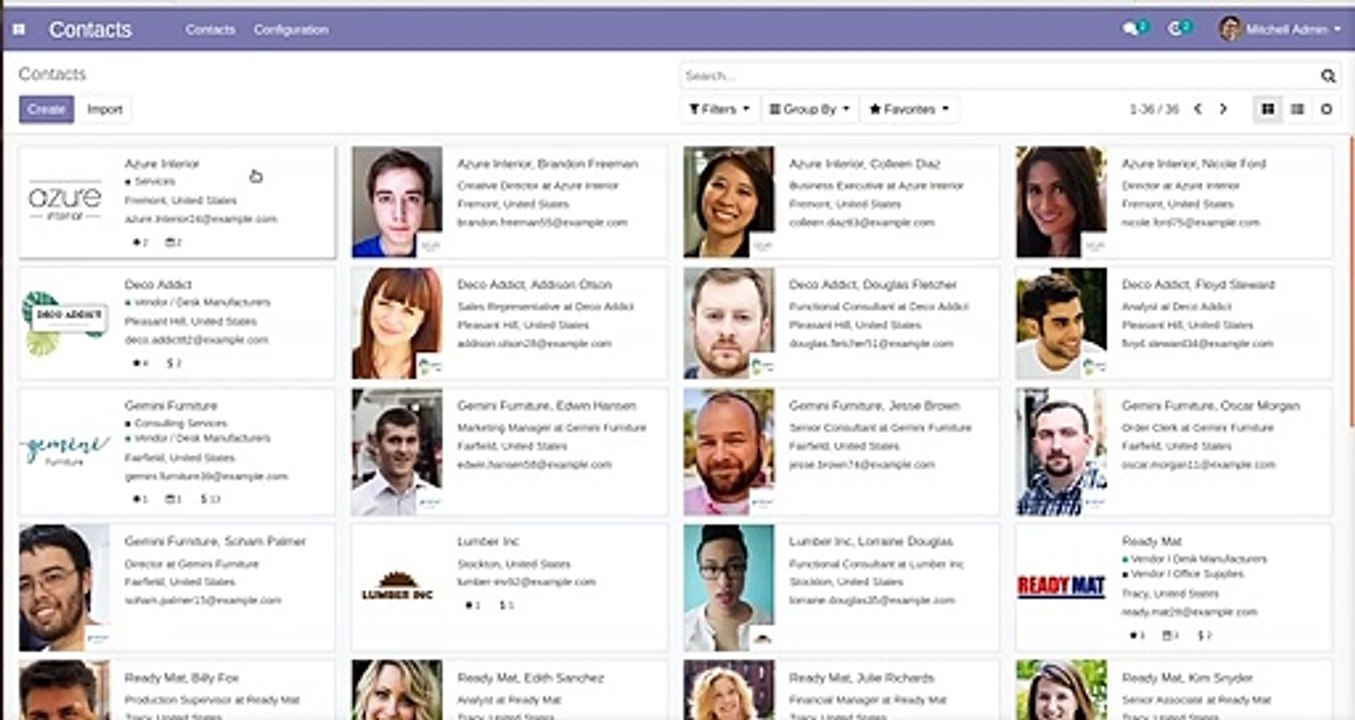This screenshot has height=720, width=1355.
Task: Click the magnifier search icon
Action: (x=1328, y=76)
